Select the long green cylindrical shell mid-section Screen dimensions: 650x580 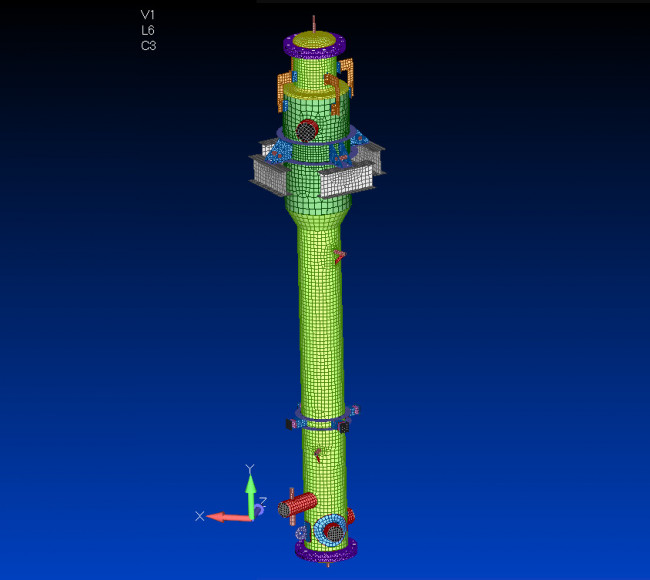tap(320, 320)
